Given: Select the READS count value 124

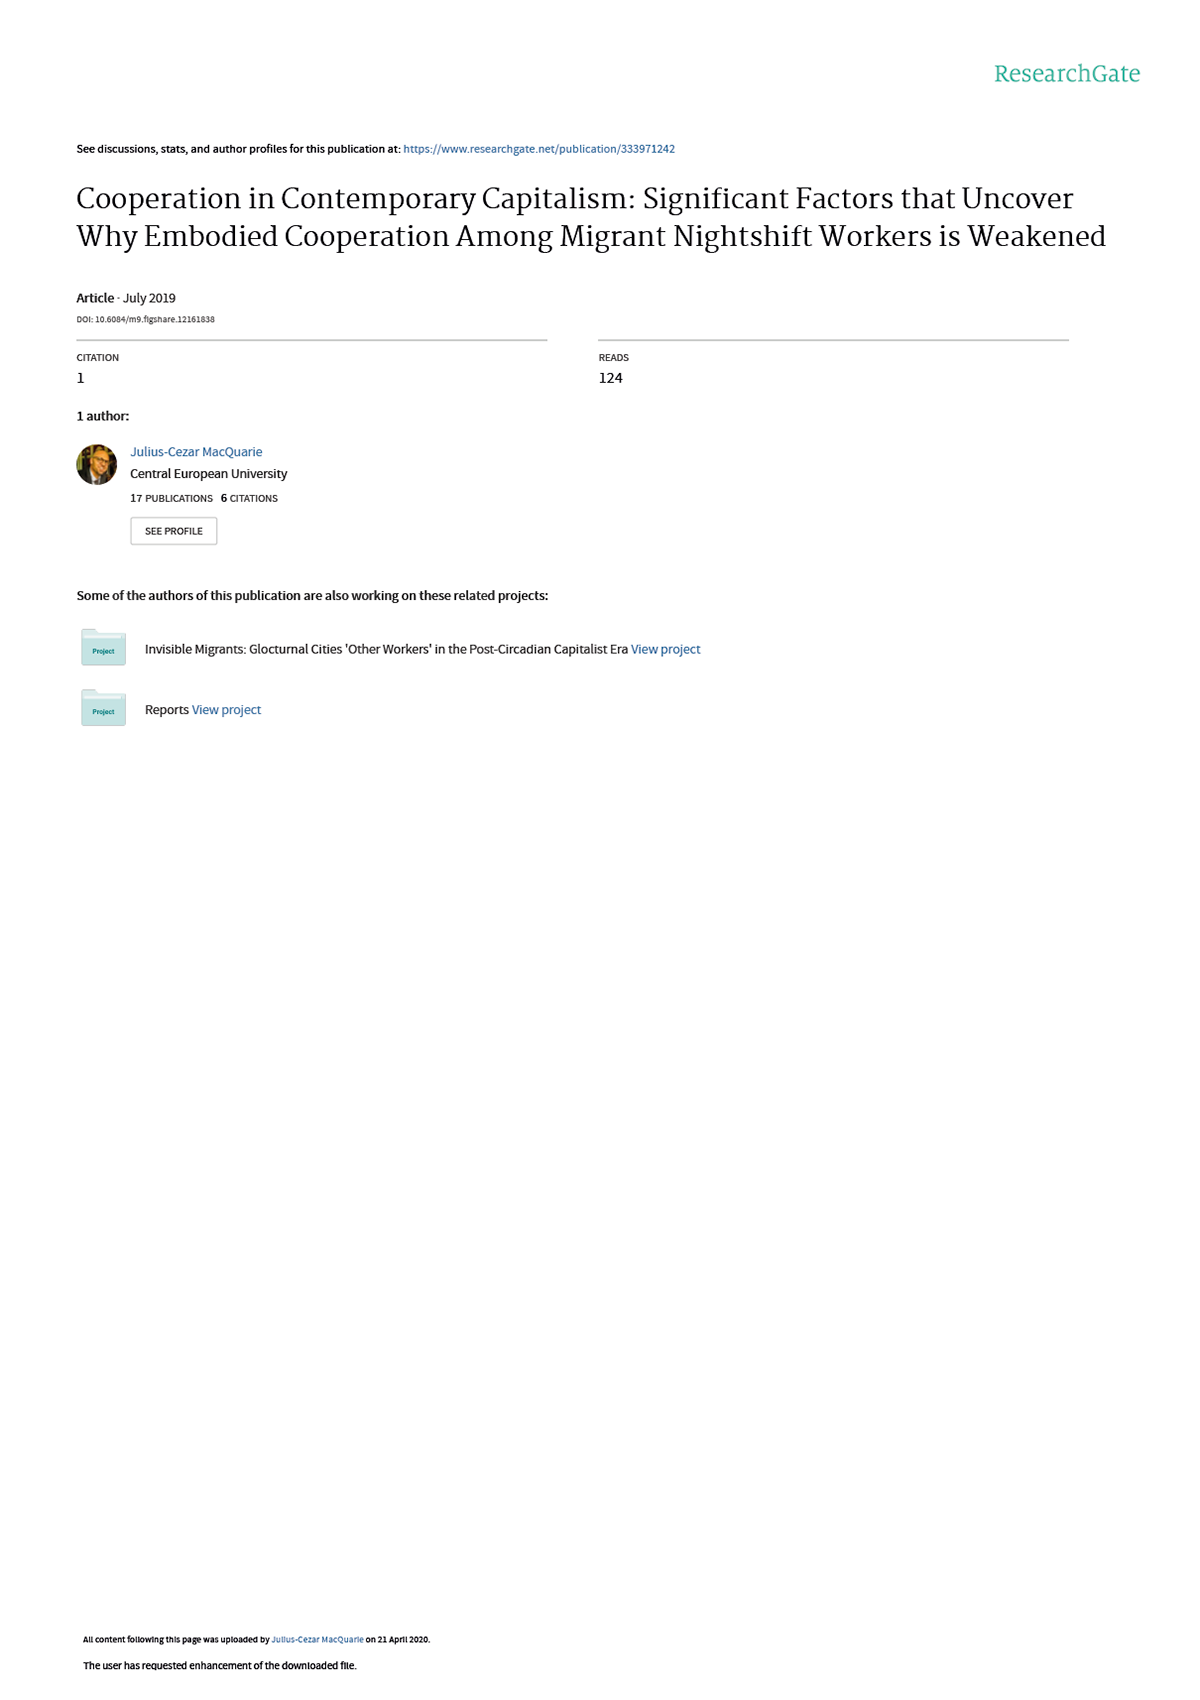Looking at the screenshot, I should pos(611,378).
